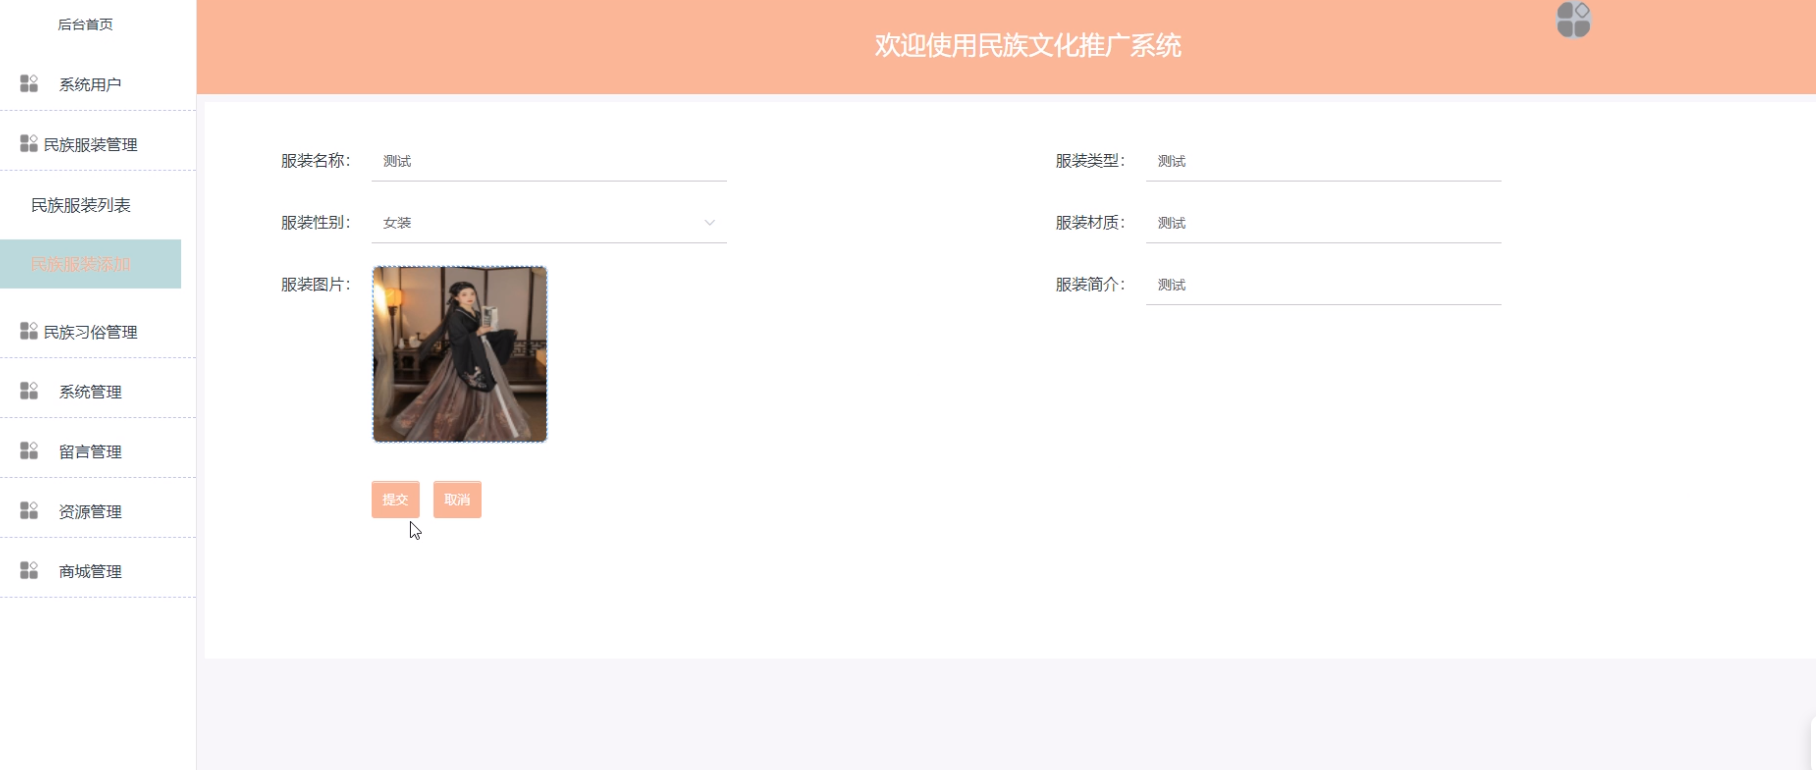Click the 服装名称 input field
Screen dimensions: 1816x770
(549, 161)
